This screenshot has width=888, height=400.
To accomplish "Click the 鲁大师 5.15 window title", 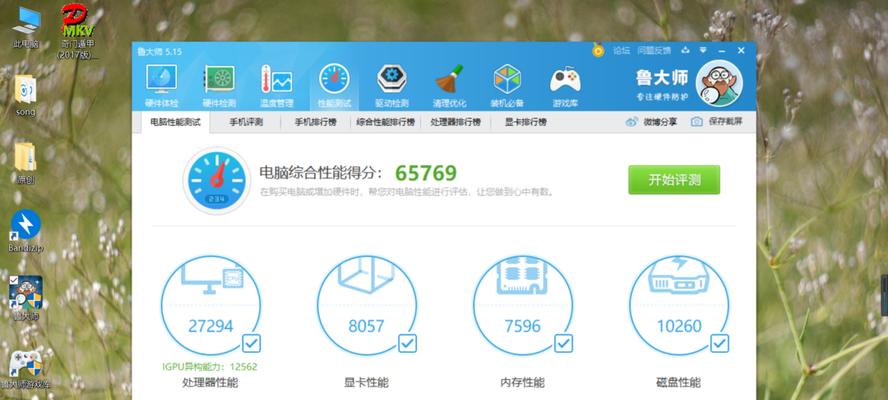I will click(159, 52).
